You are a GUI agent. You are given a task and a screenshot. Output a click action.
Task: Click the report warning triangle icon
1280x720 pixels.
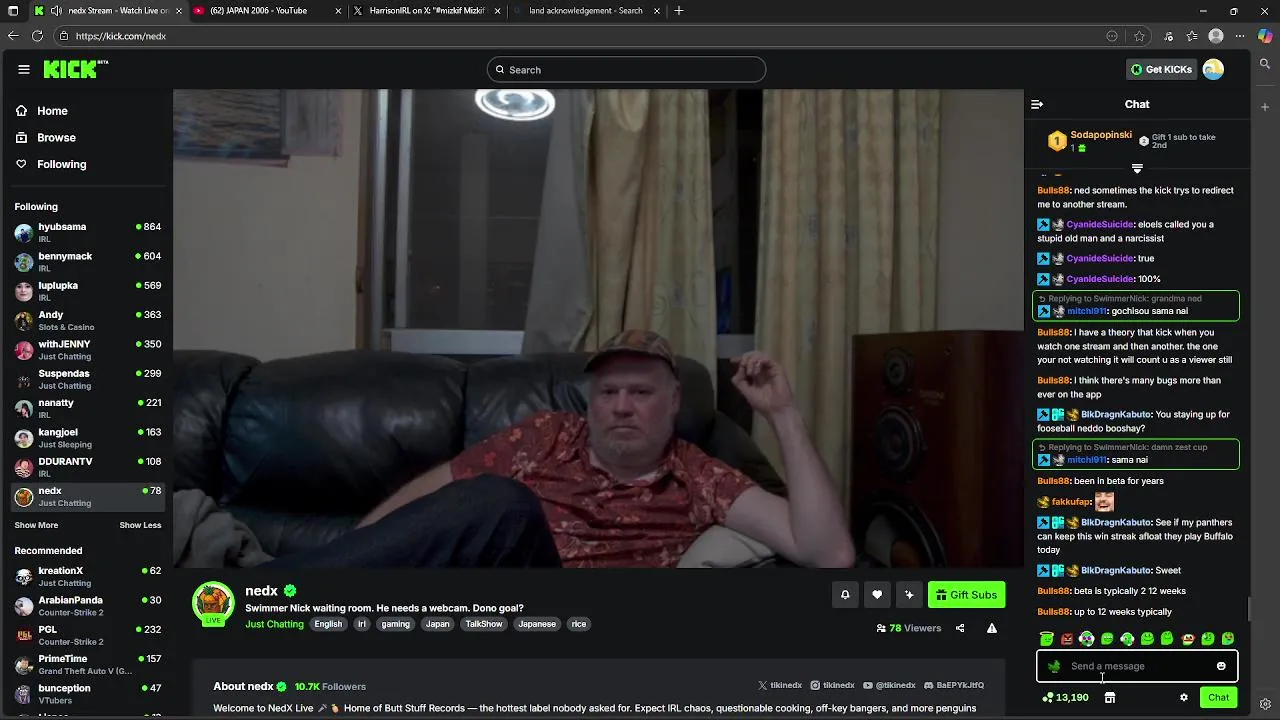coord(992,628)
